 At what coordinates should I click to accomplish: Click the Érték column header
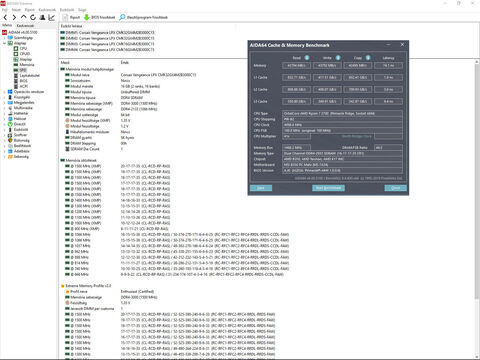tap(125, 62)
